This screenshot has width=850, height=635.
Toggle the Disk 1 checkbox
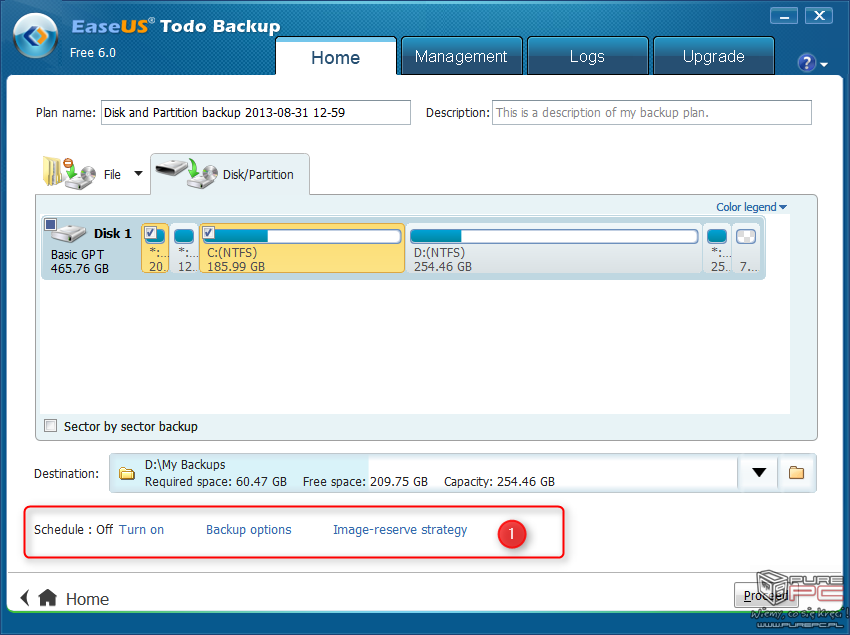(51, 225)
